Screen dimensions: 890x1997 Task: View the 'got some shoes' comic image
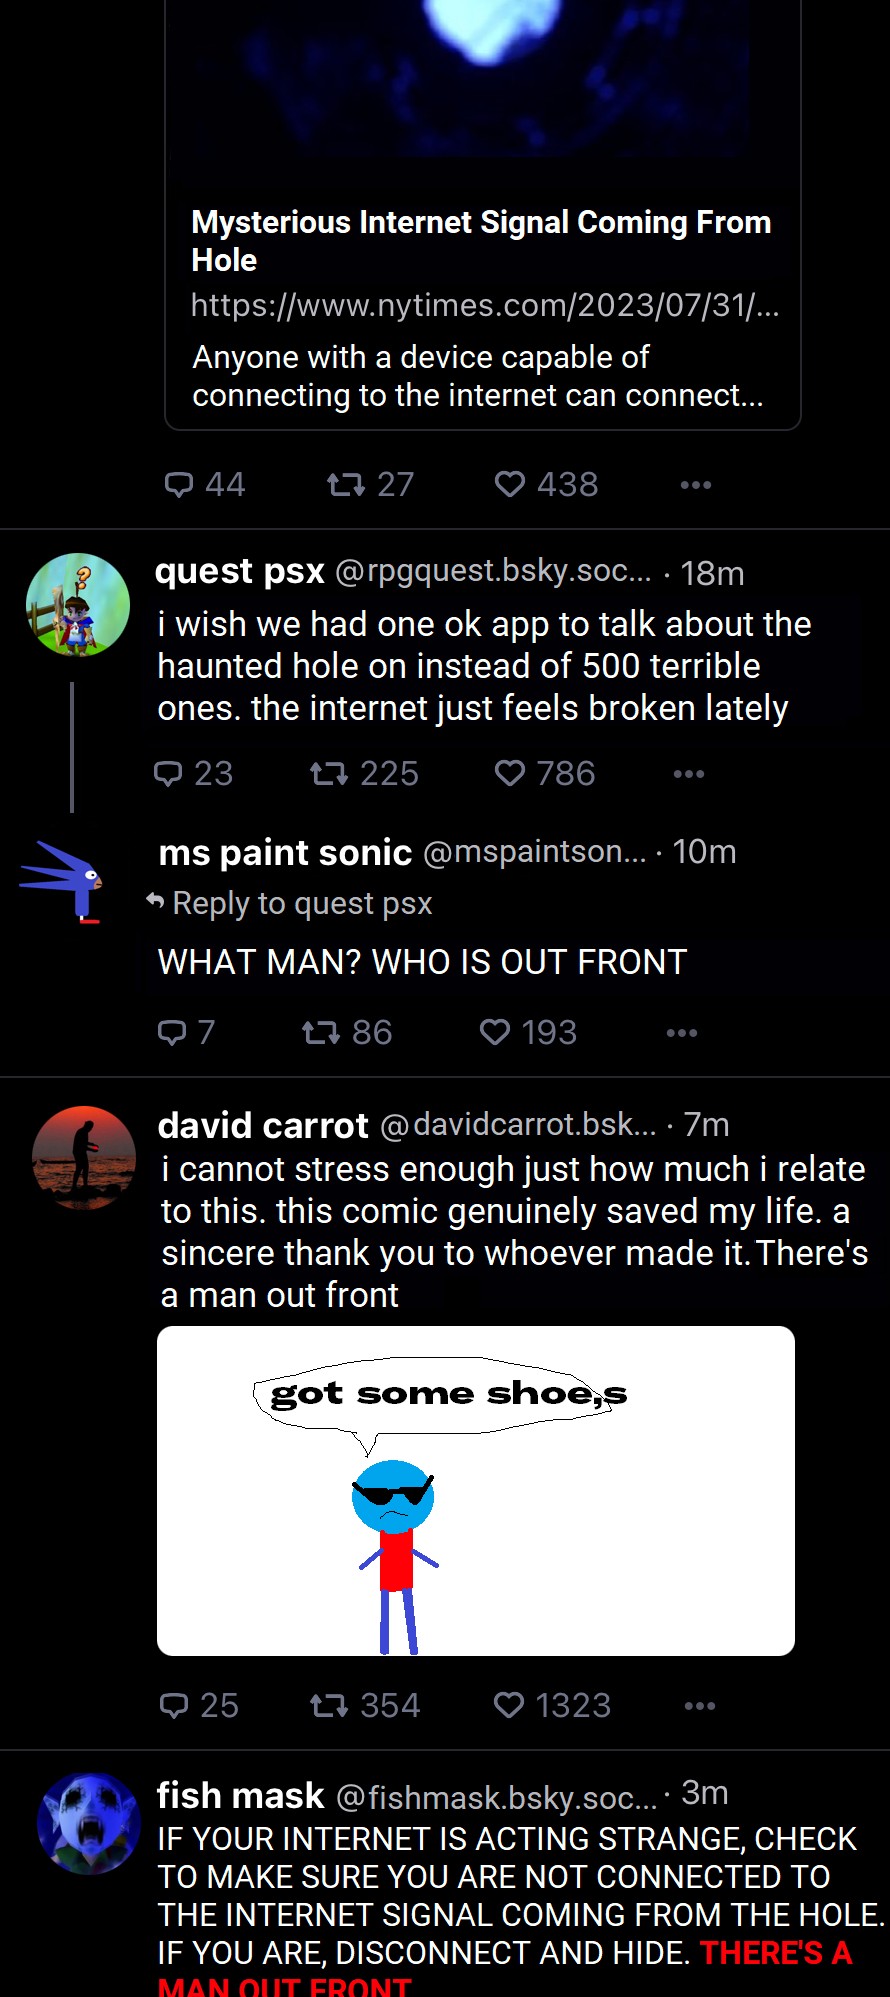476,1490
